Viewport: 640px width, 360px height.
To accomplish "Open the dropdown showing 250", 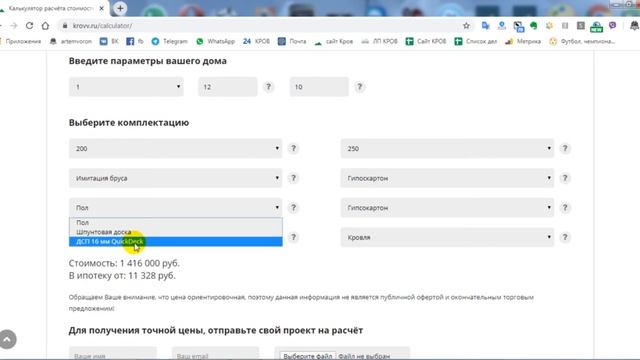I will (447, 149).
